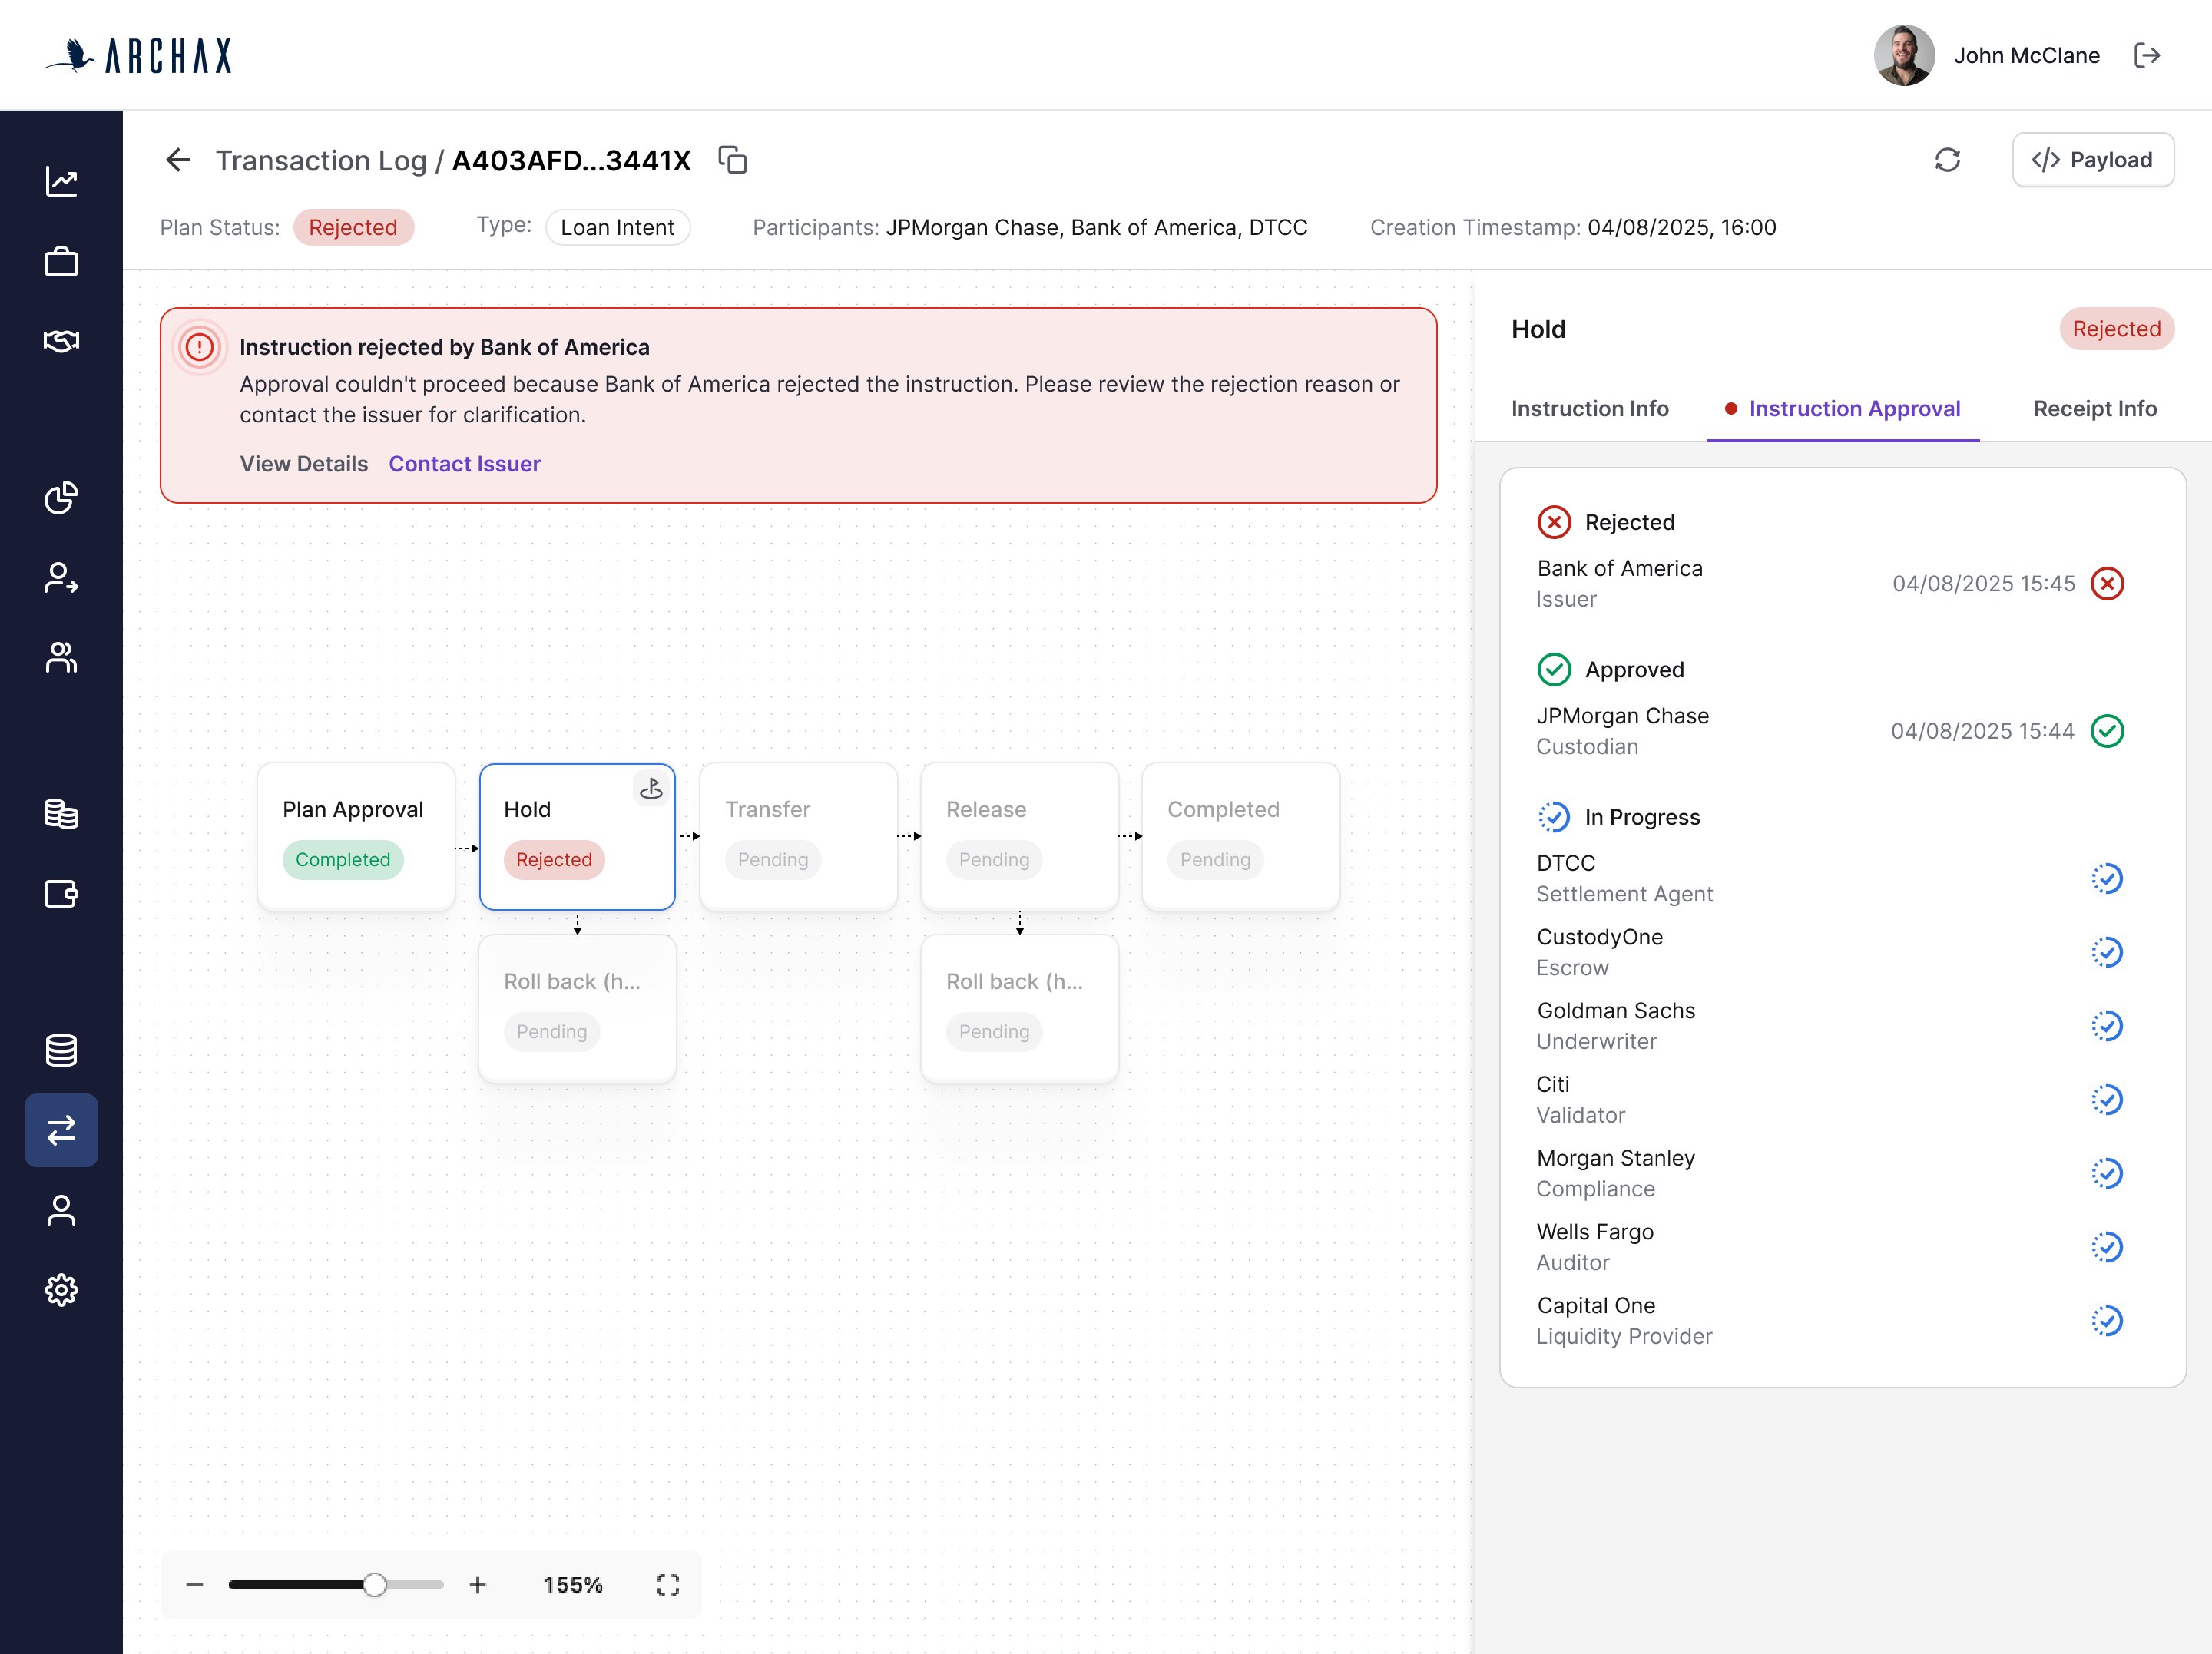Screen dimensions: 2212x1654
Task: Click the logout icon next to John McClane
Action: [x=2147, y=55]
